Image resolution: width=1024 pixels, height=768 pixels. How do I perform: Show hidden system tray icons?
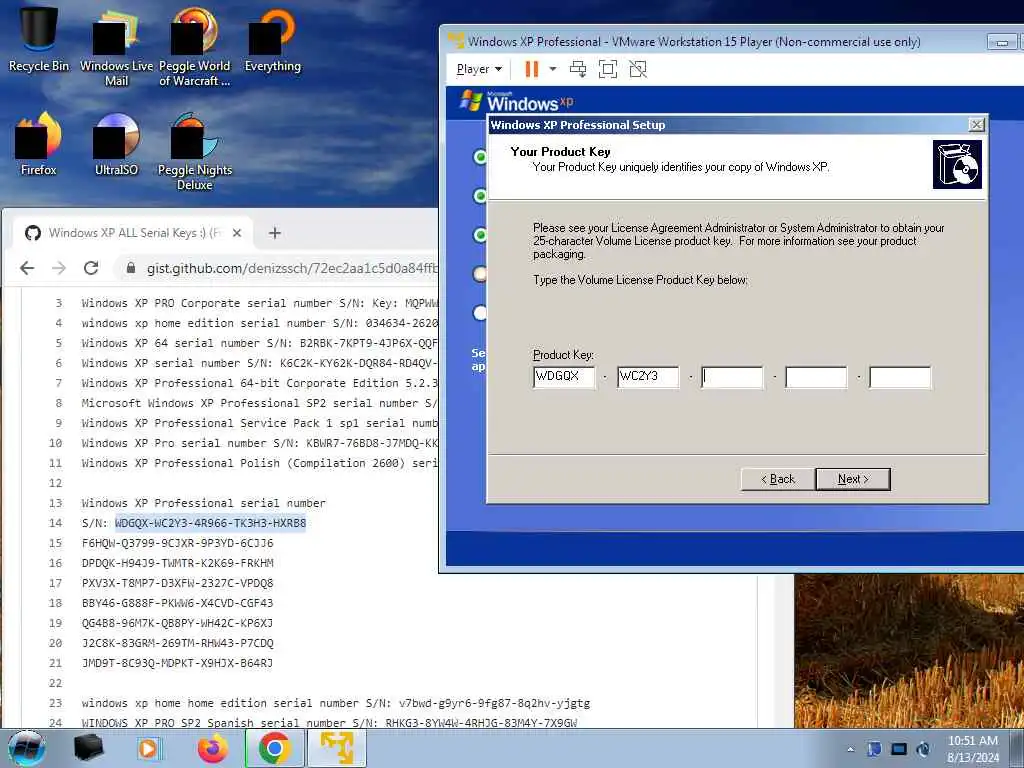coord(850,750)
